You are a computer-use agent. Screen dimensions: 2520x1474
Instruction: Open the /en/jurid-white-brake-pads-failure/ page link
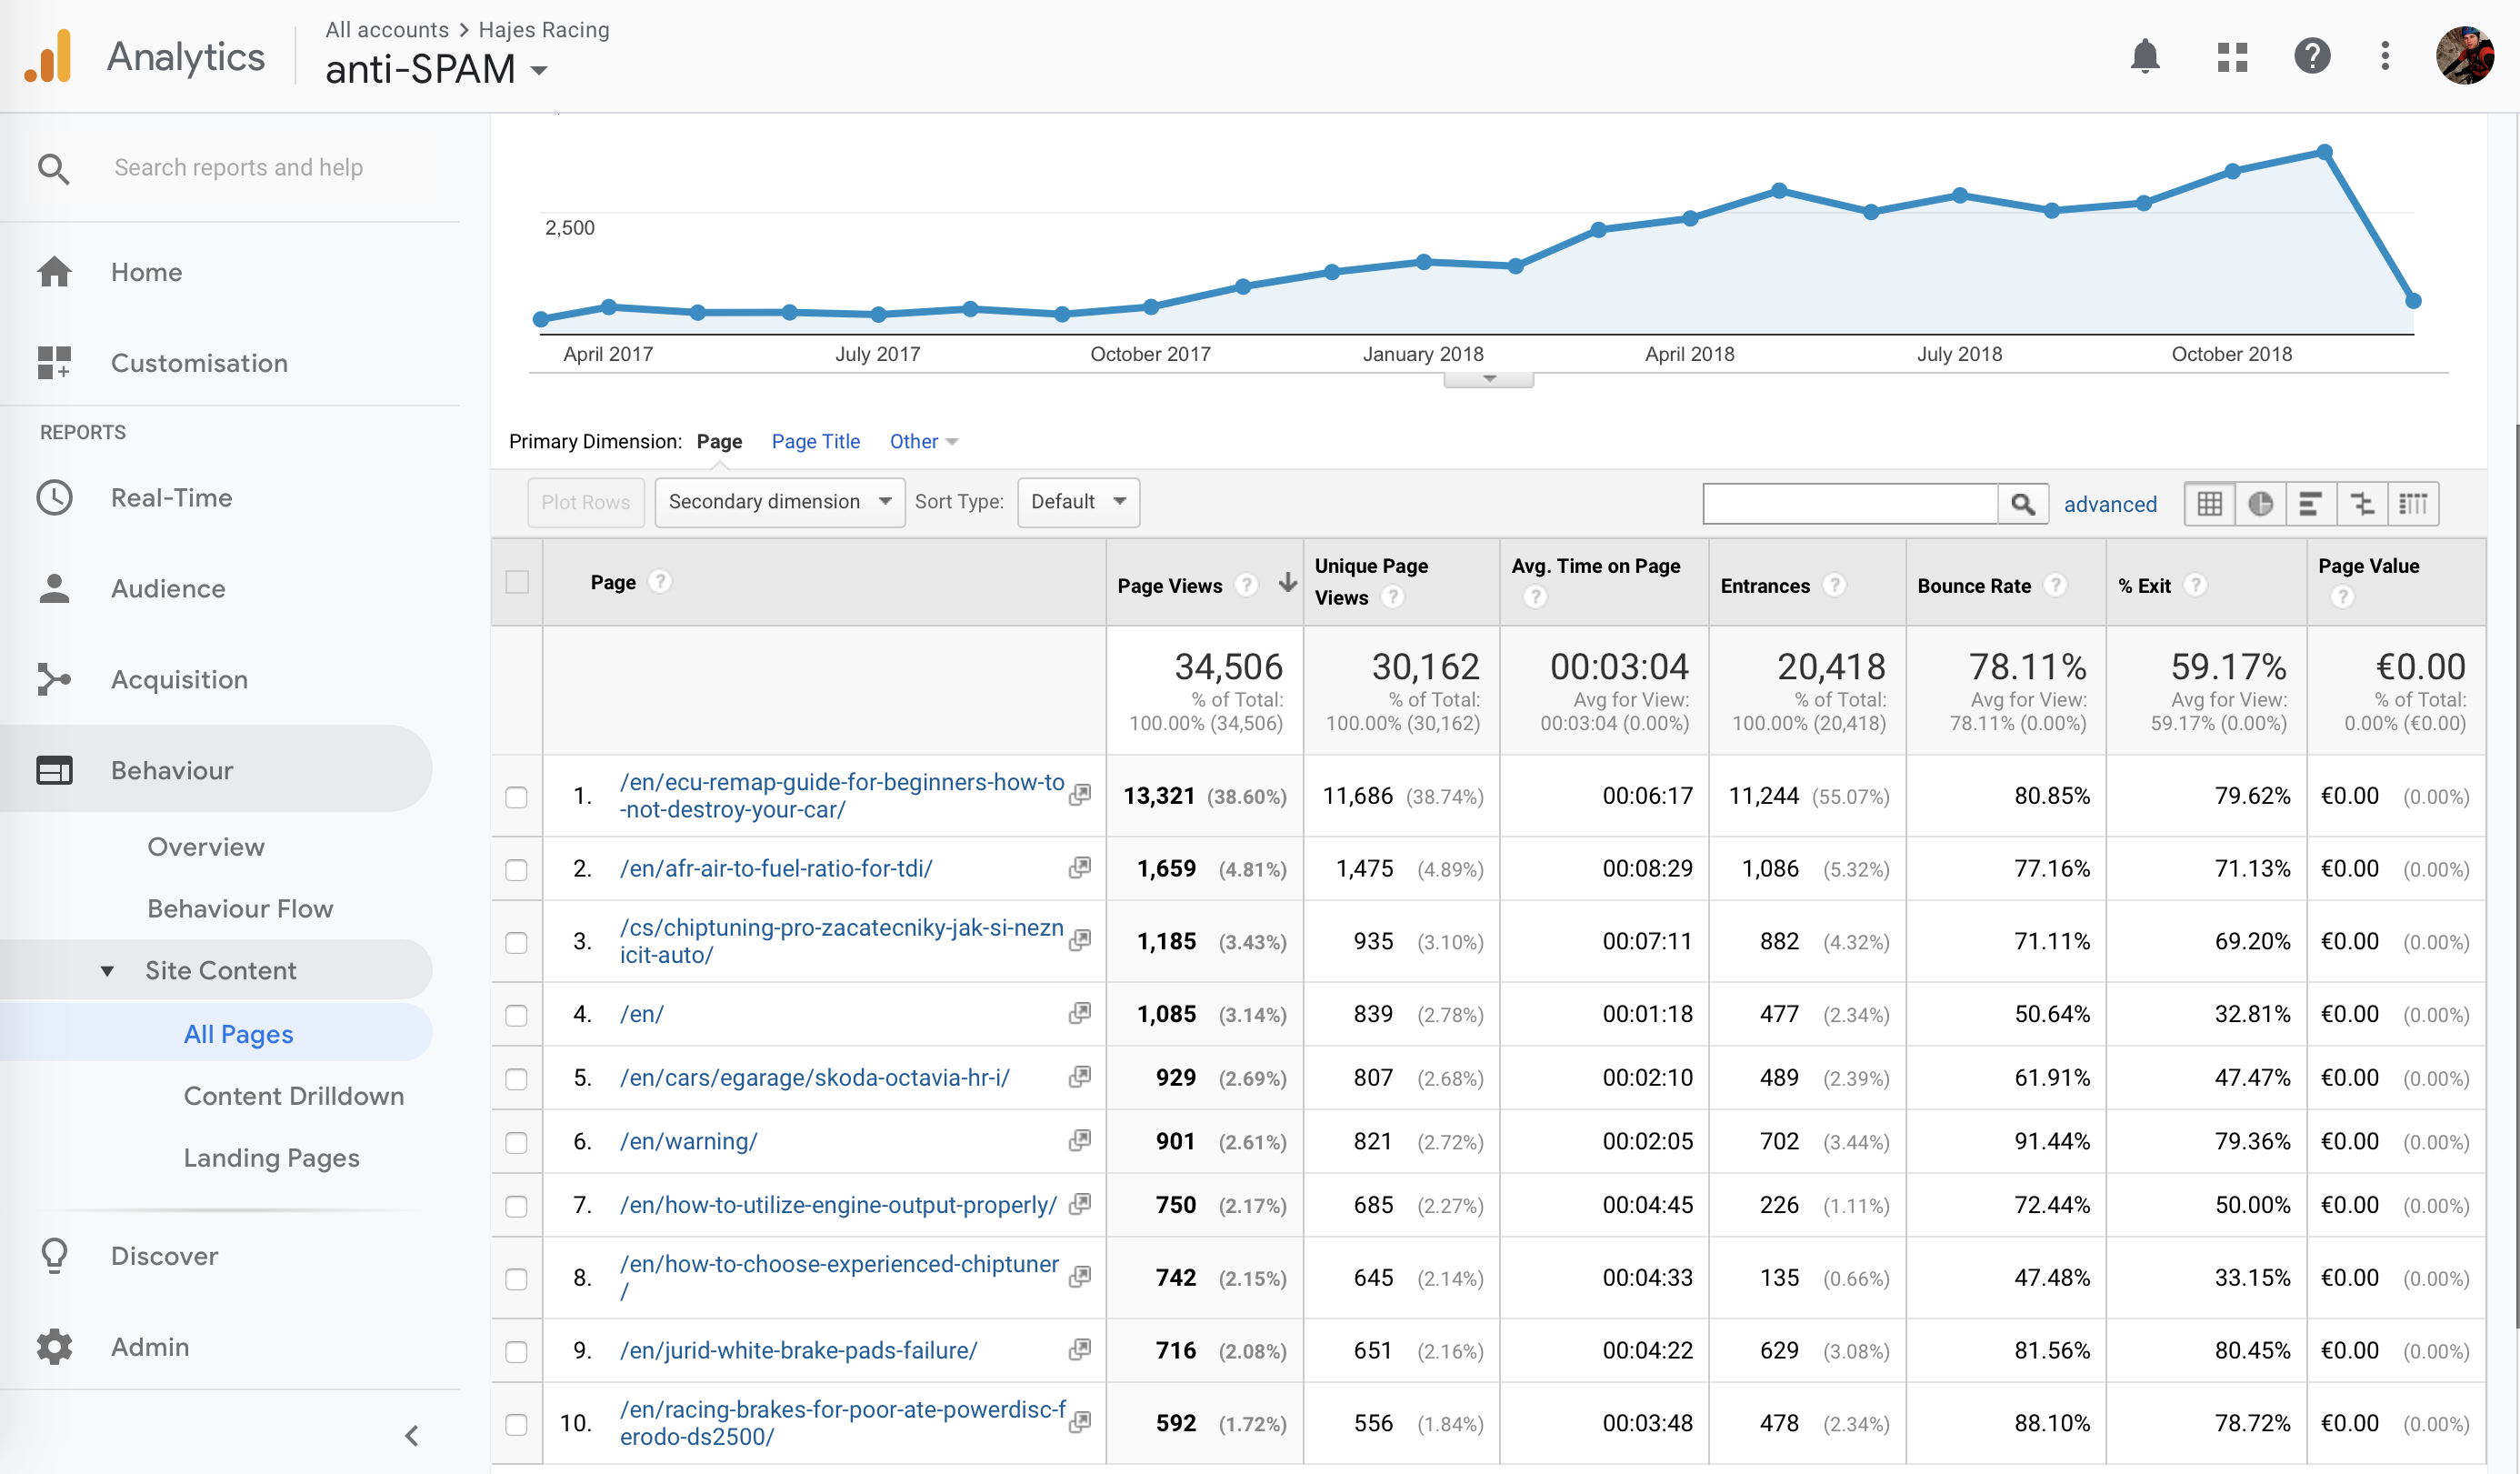(797, 1350)
